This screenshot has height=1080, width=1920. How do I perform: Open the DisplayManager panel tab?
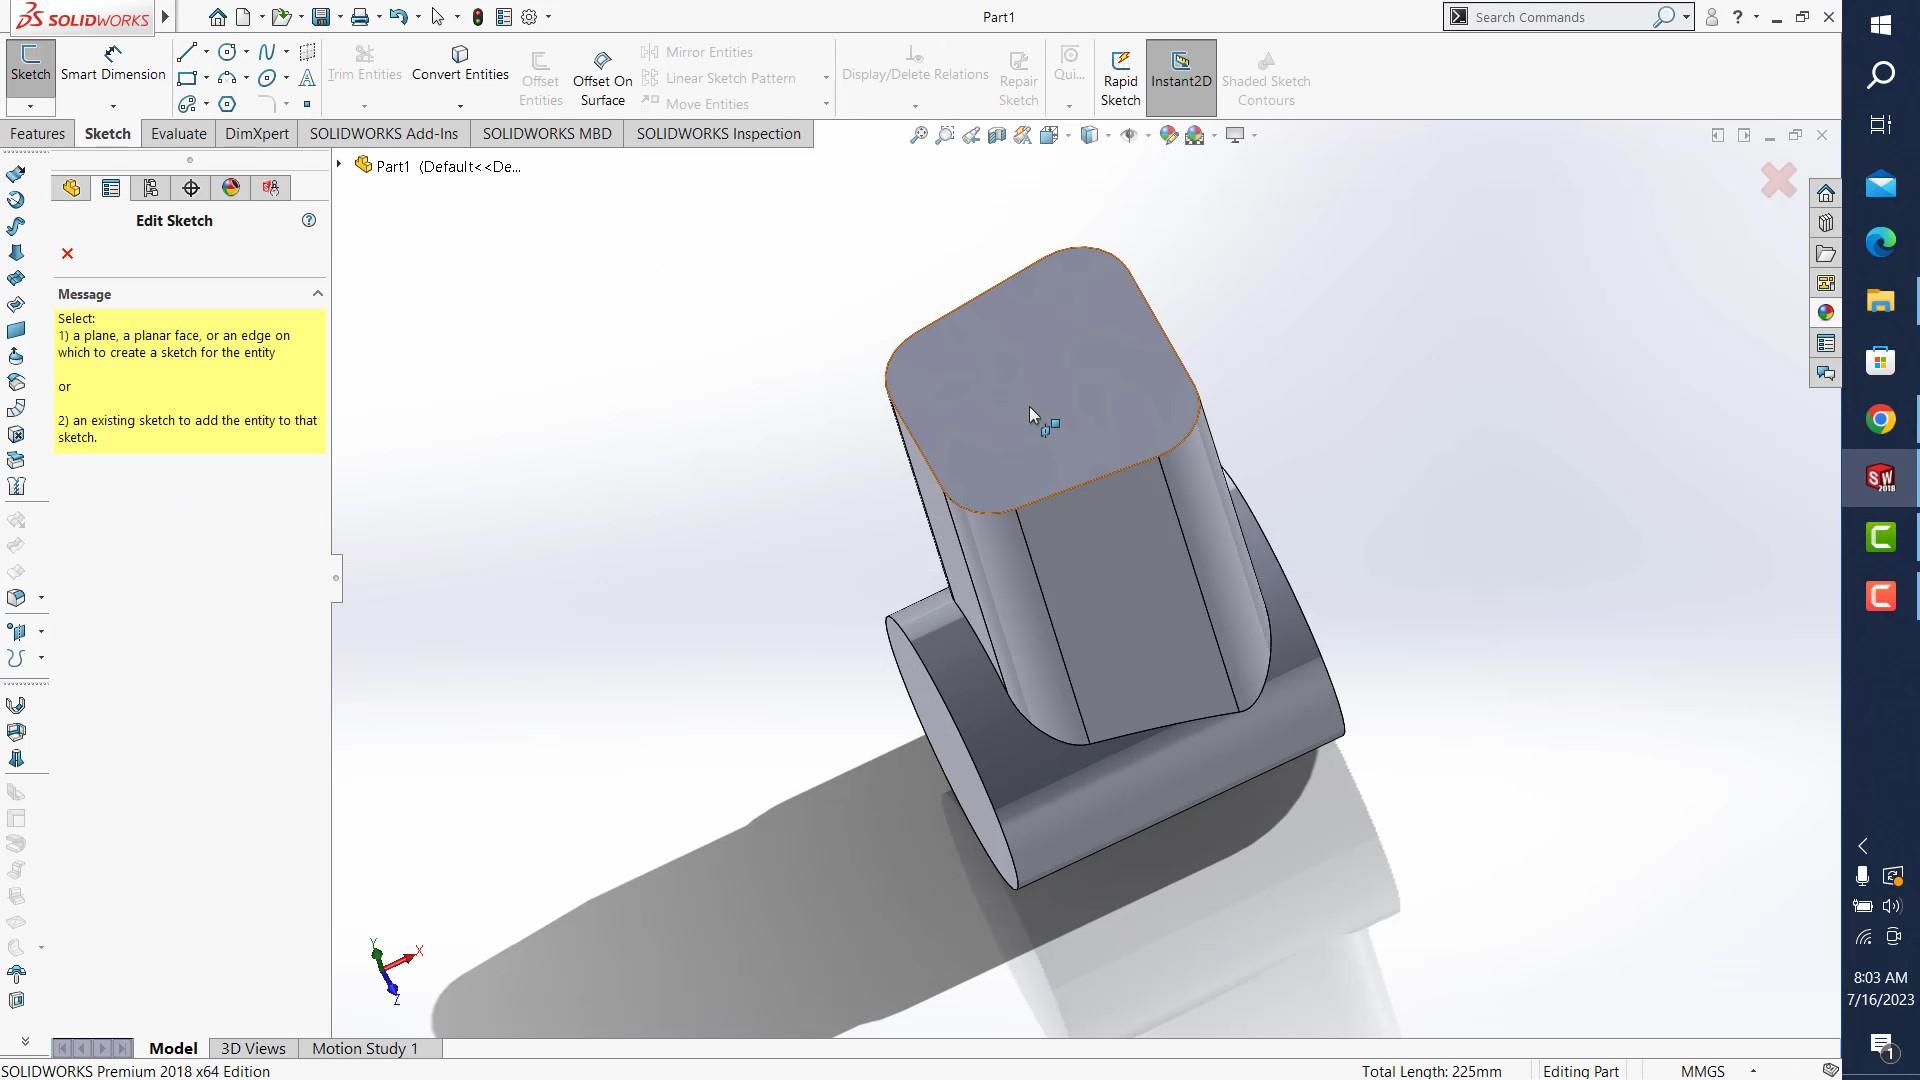(x=231, y=188)
